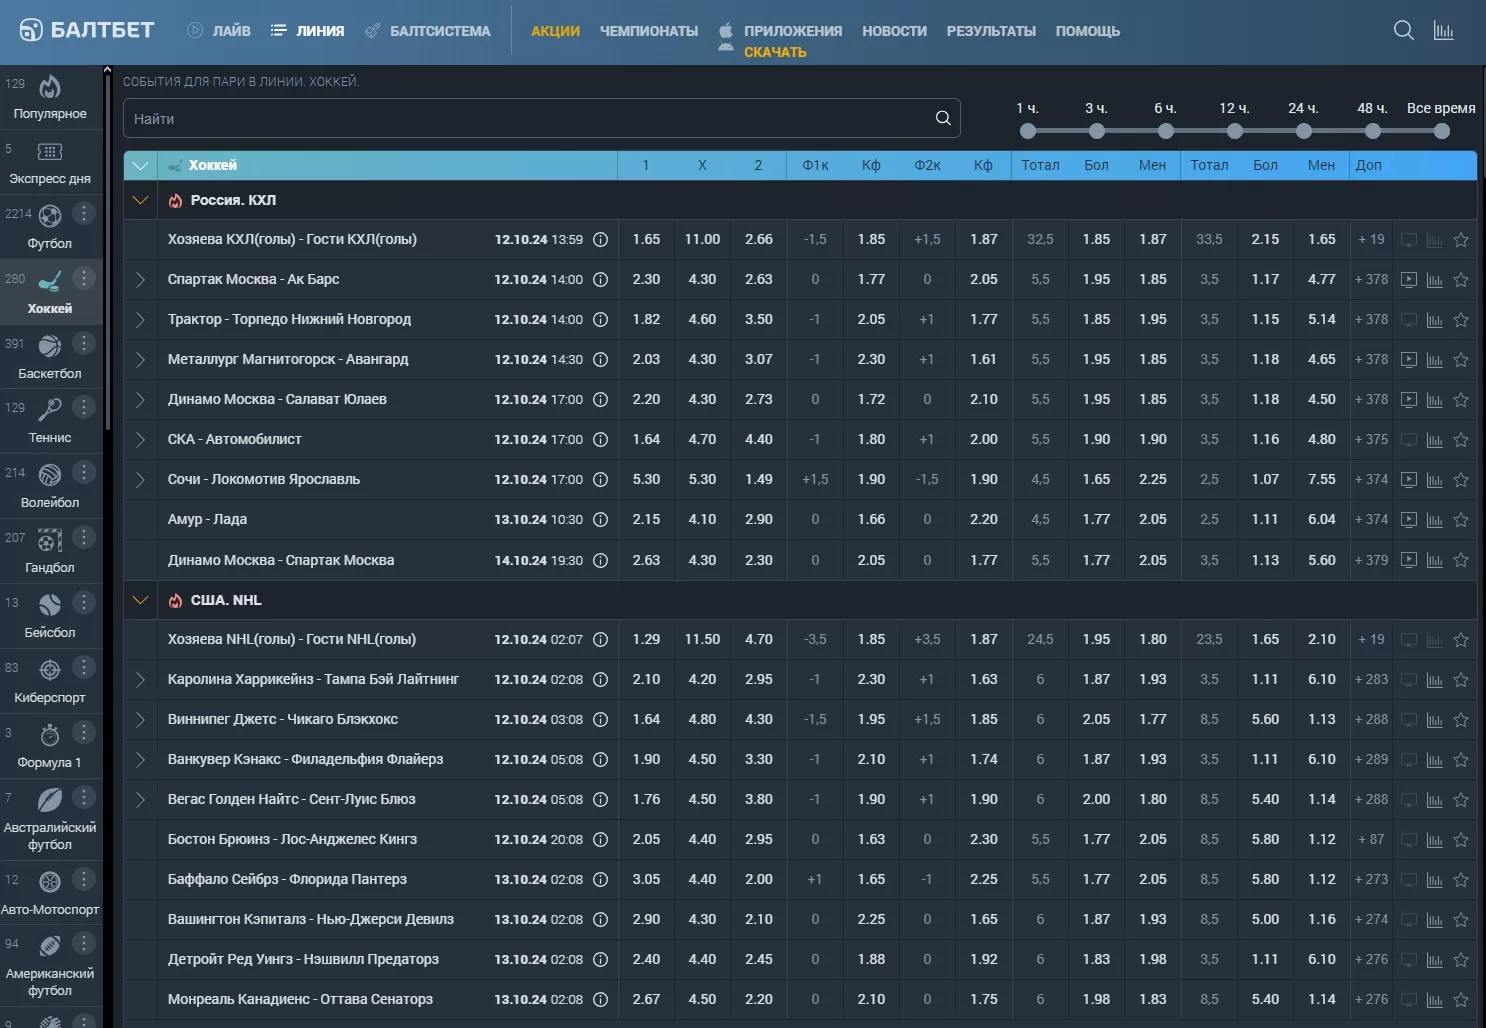The image size is (1486, 1028).
Task: Select the Football sport icon in sidebar
Action: [49, 216]
